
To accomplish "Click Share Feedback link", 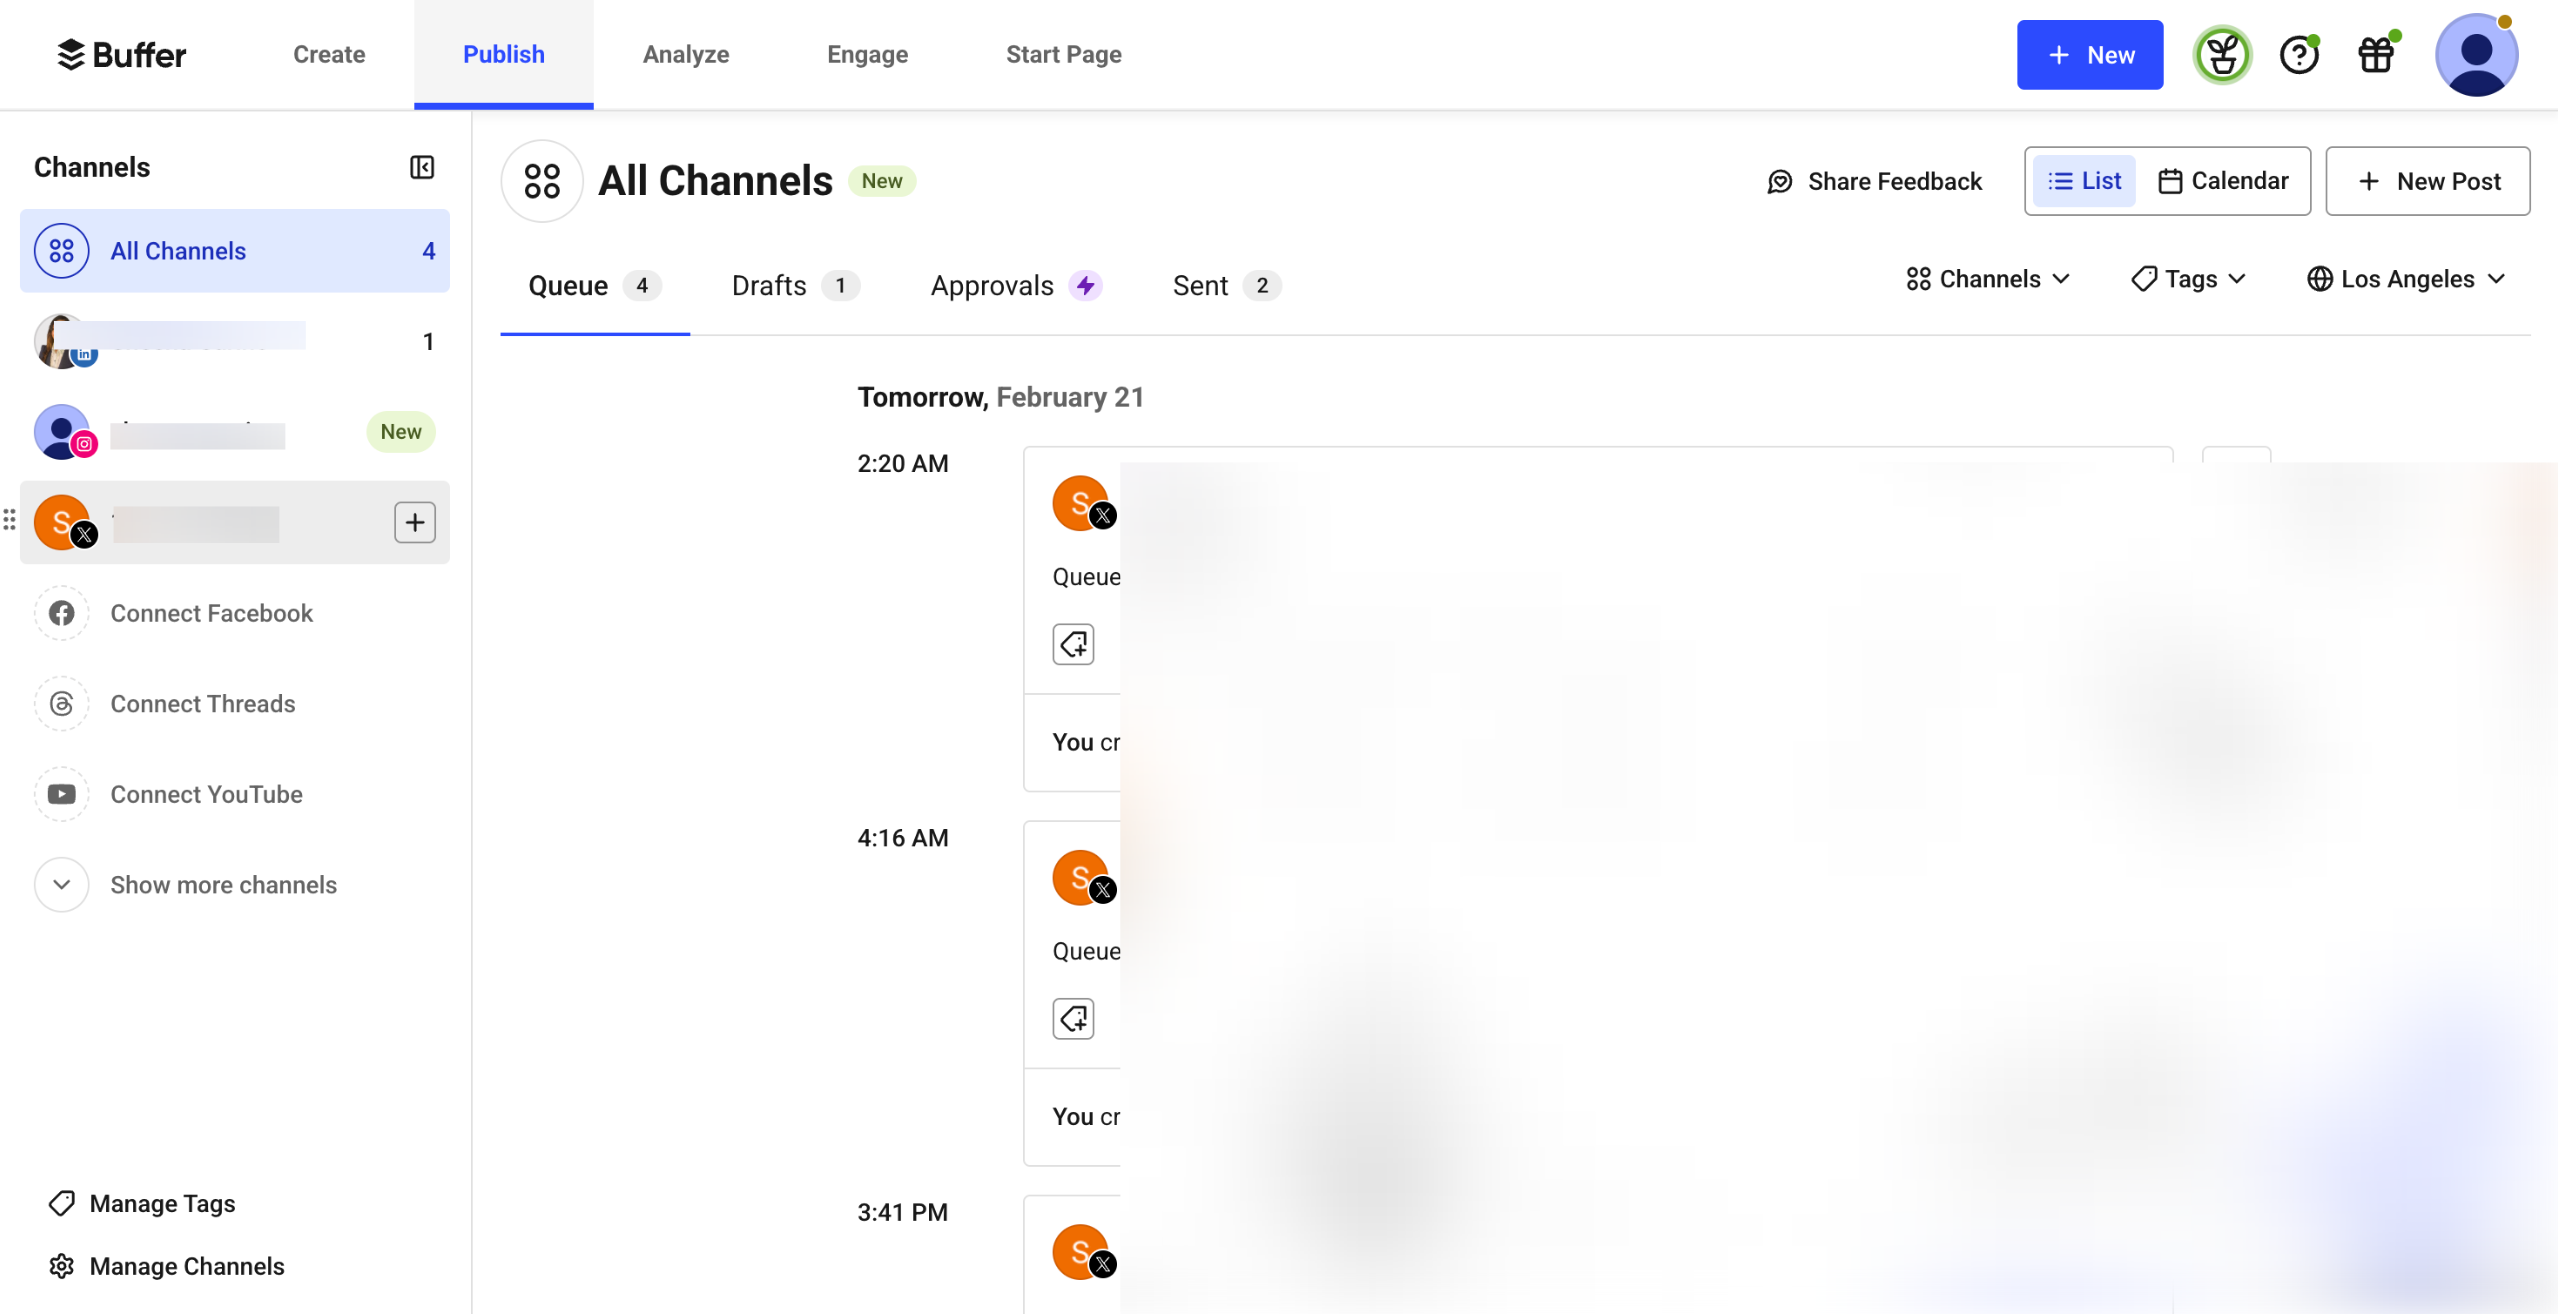I will click(x=1874, y=181).
